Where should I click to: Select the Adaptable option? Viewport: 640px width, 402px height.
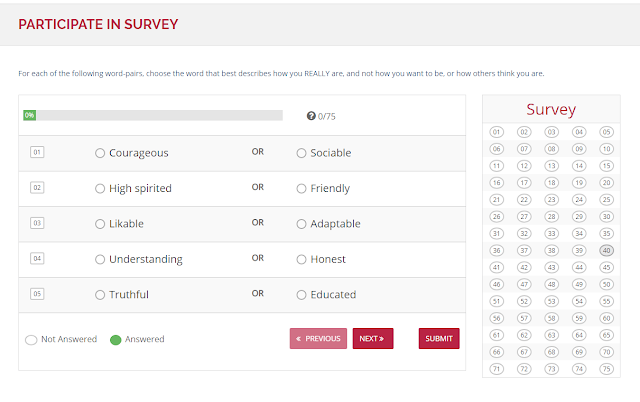(x=302, y=224)
